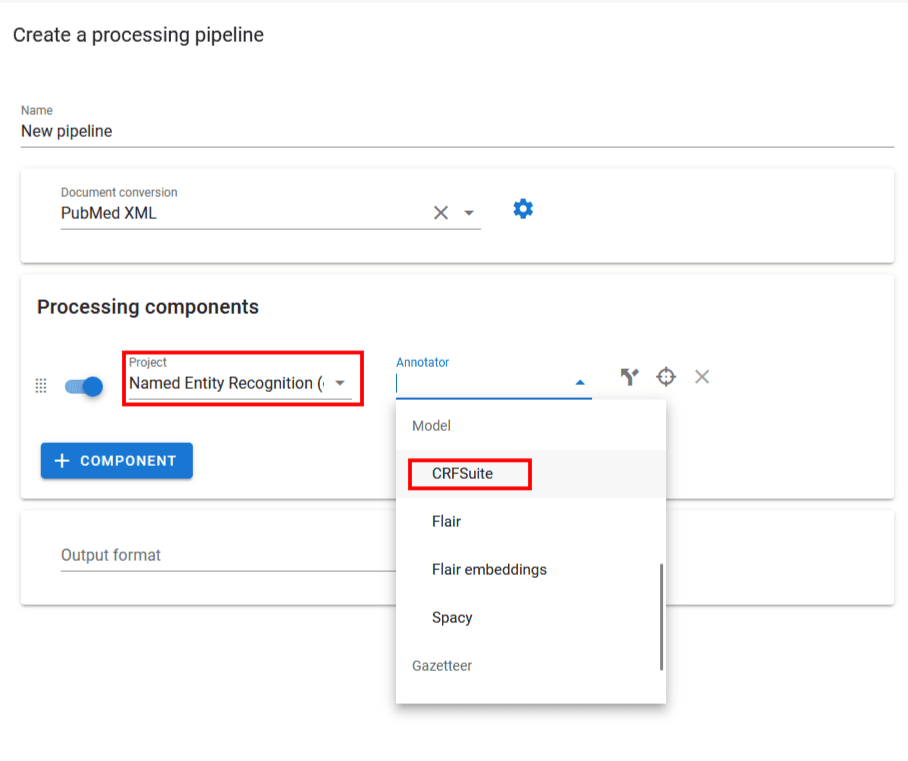Click the add Component button
This screenshot has height=761, width=908.
[117, 461]
